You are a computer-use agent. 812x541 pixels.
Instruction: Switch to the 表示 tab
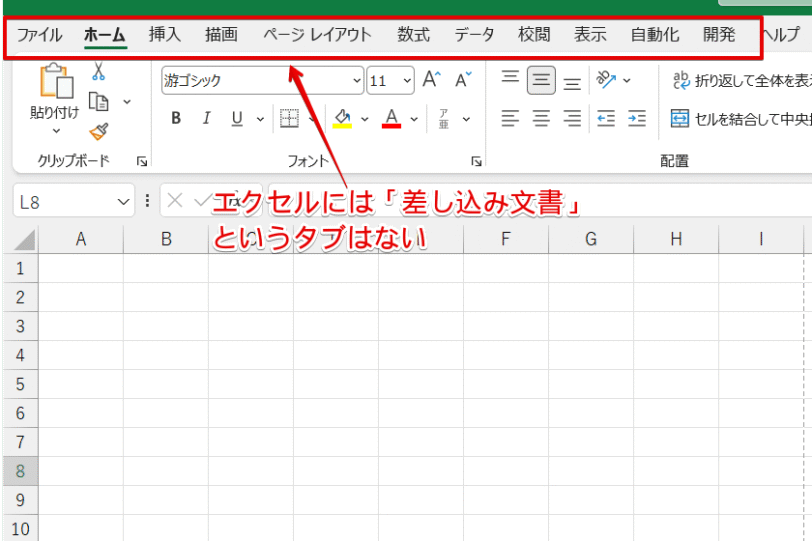click(x=590, y=35)
